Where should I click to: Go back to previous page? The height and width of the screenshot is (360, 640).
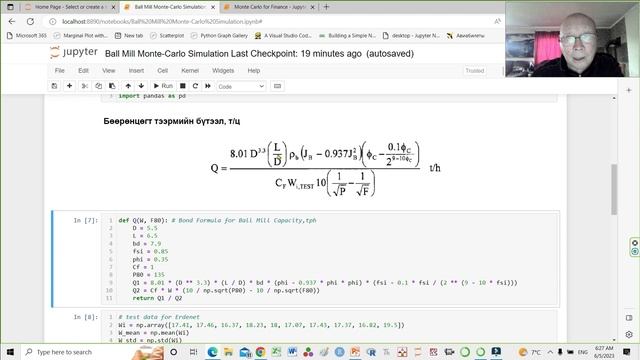point(12,21)
